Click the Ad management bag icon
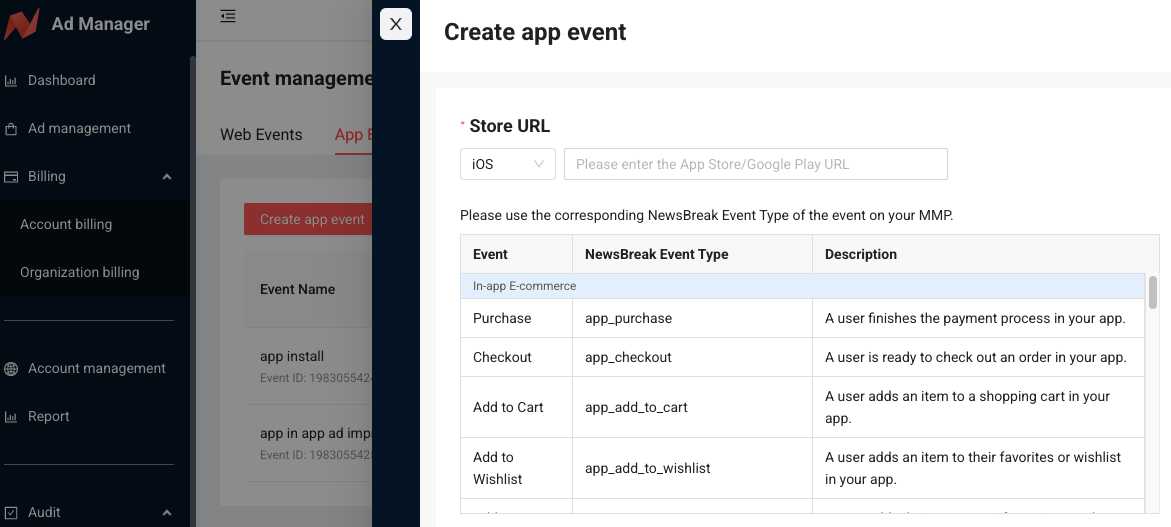 click(x=11, y=129)
